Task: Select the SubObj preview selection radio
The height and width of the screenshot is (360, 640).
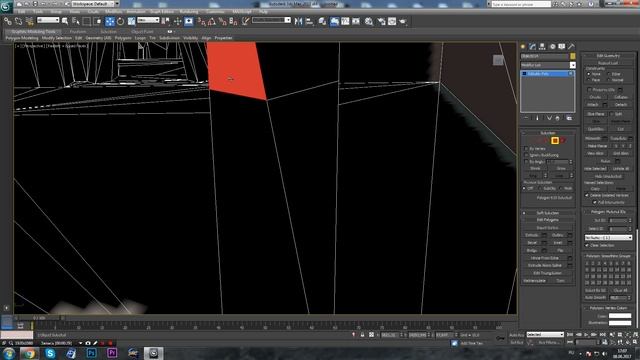Action: tap(541, 189)
